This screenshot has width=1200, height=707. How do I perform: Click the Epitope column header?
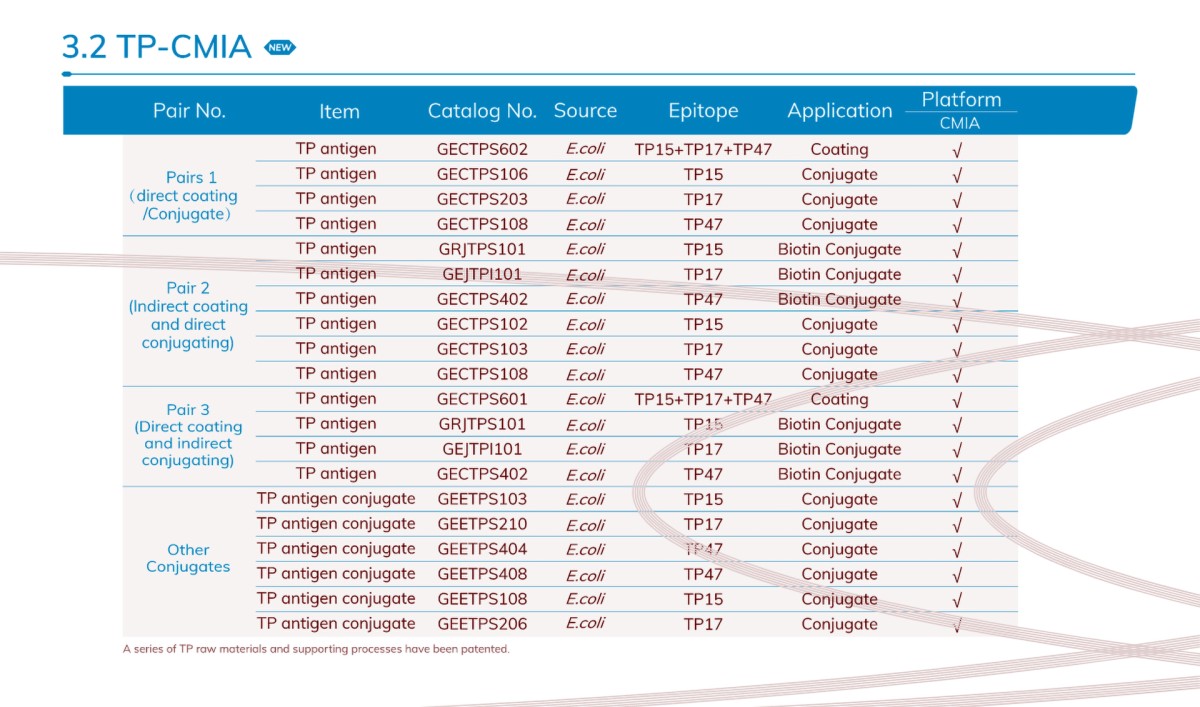point(703,111)
